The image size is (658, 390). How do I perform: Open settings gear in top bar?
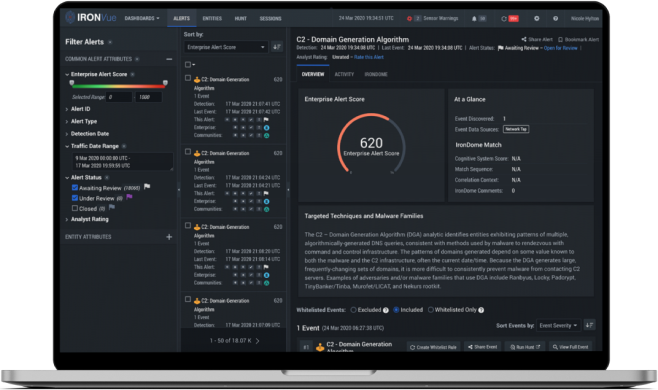536,18
